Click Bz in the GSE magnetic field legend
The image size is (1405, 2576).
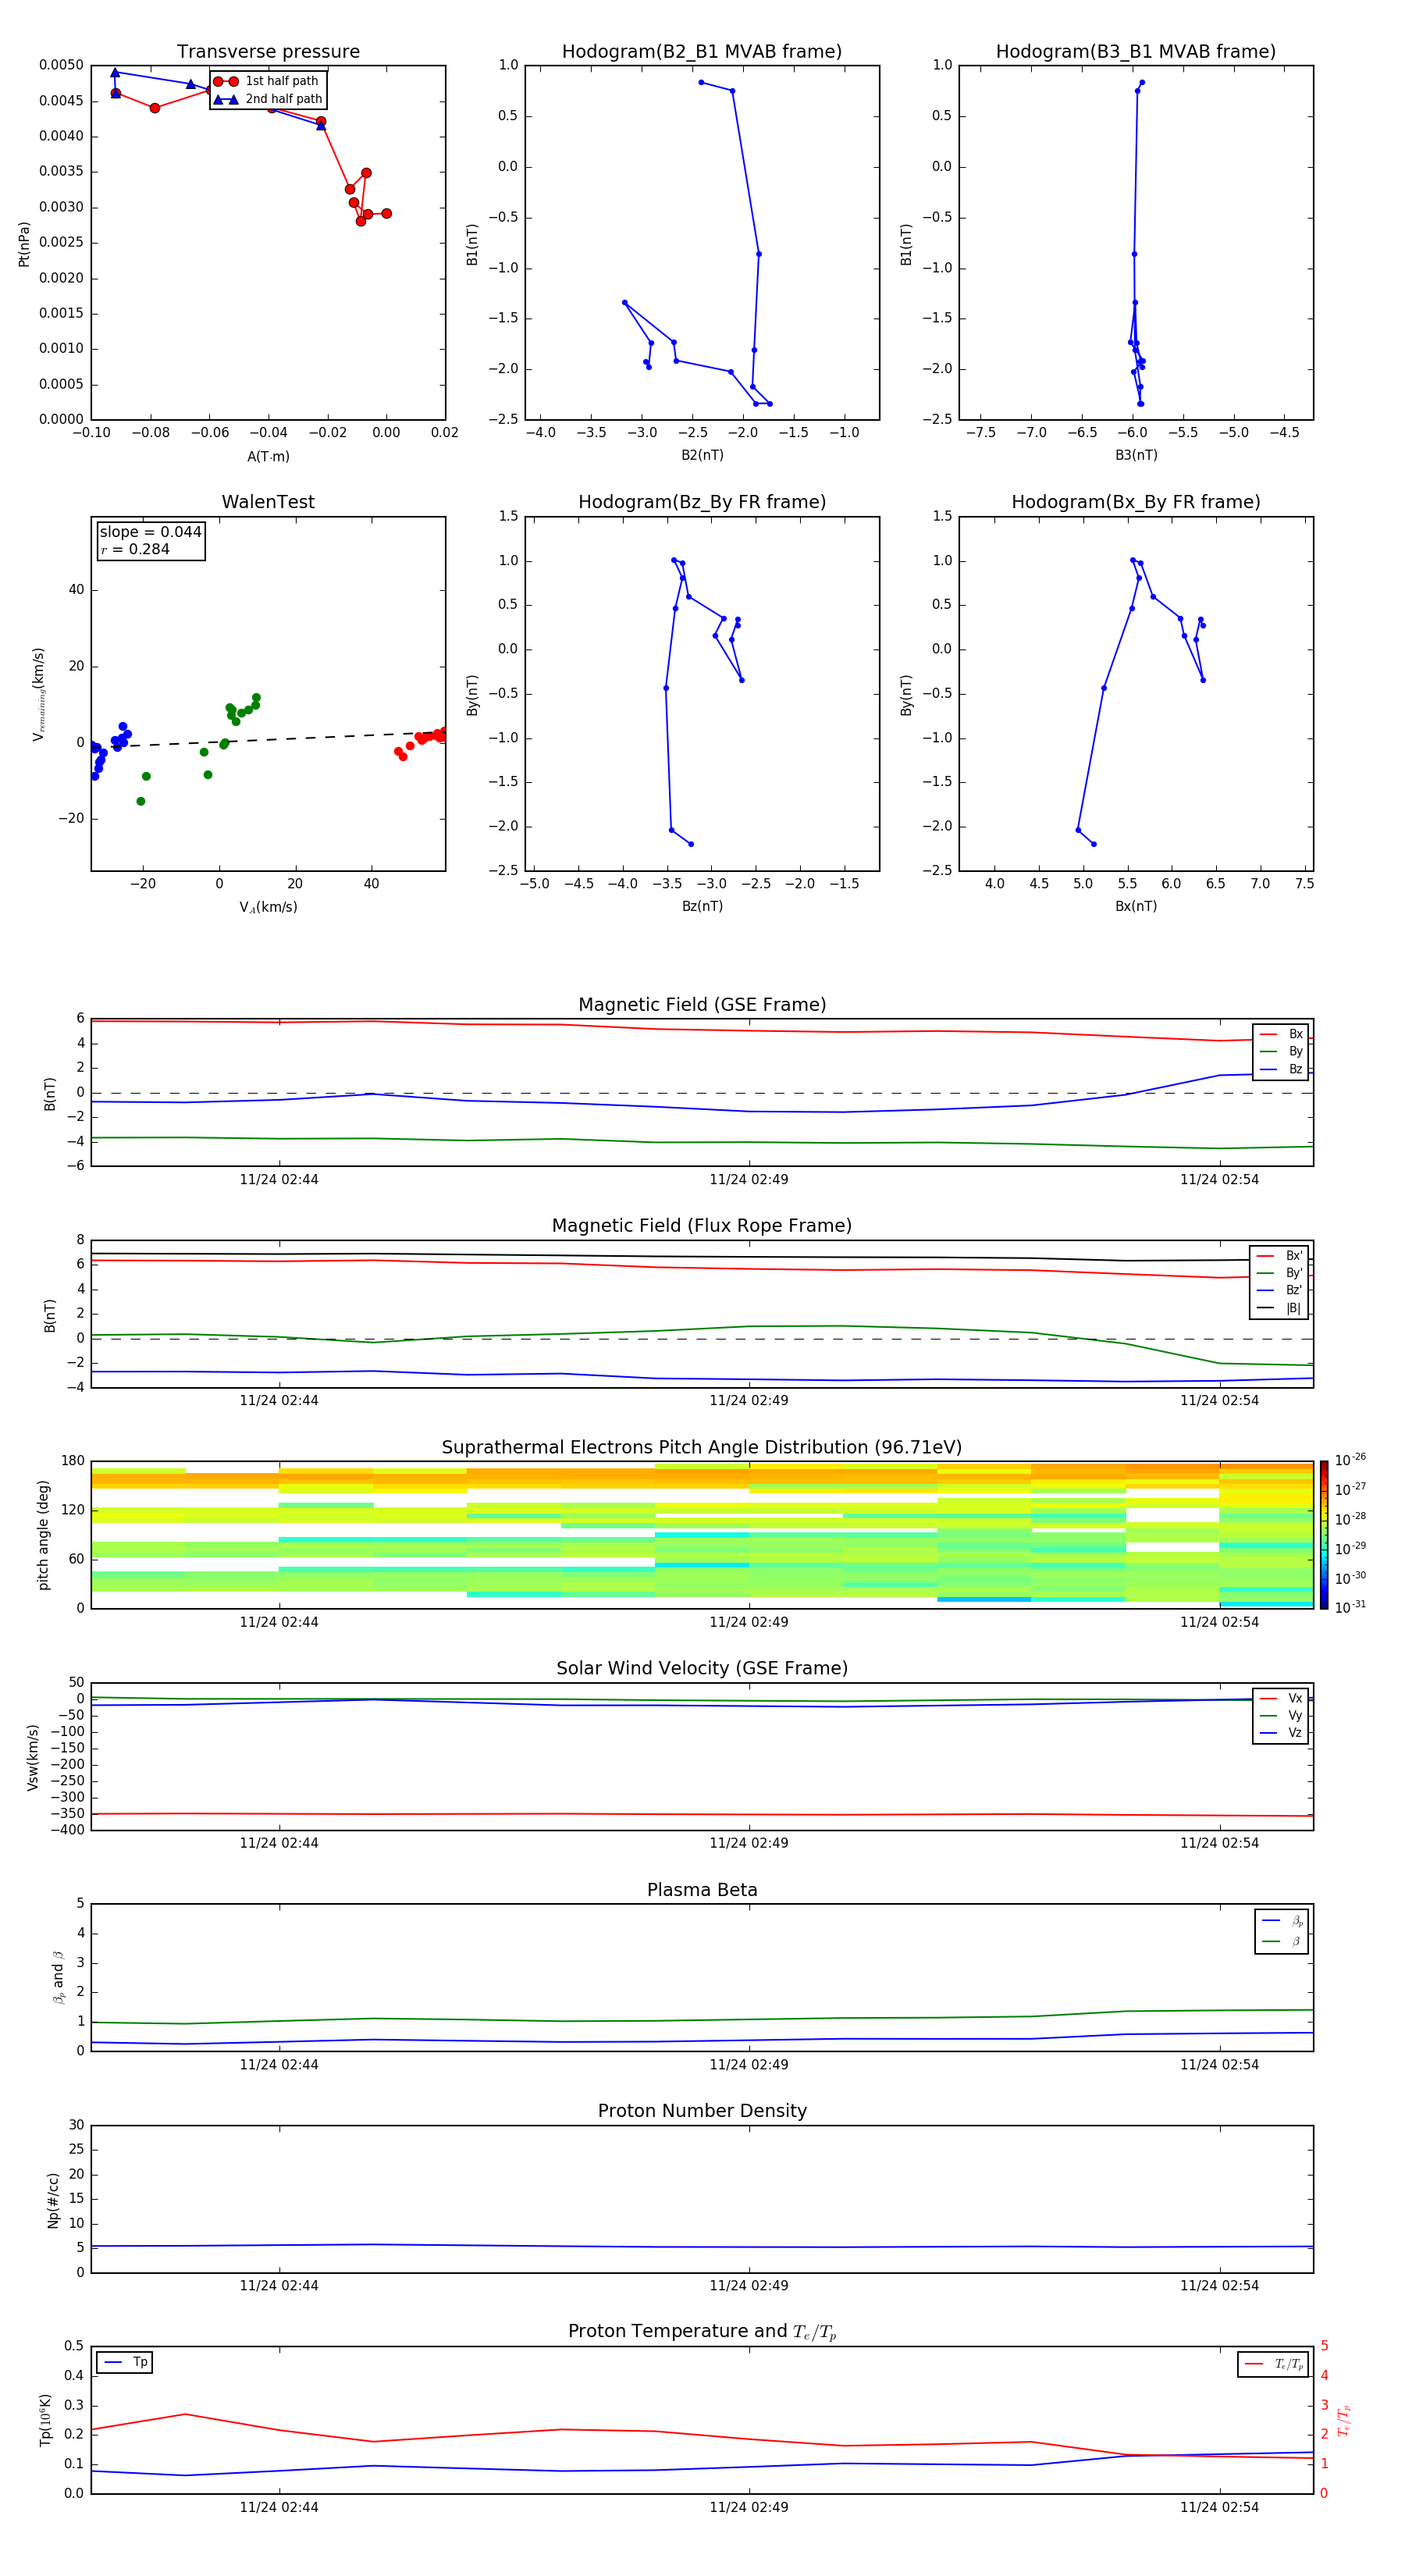1282,1070
